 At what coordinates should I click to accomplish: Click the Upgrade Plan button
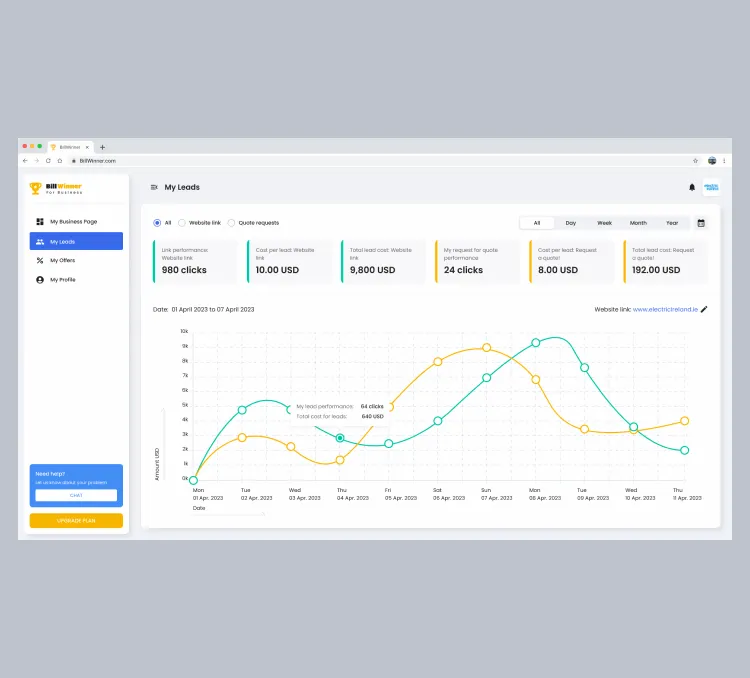tap(76, 521)
